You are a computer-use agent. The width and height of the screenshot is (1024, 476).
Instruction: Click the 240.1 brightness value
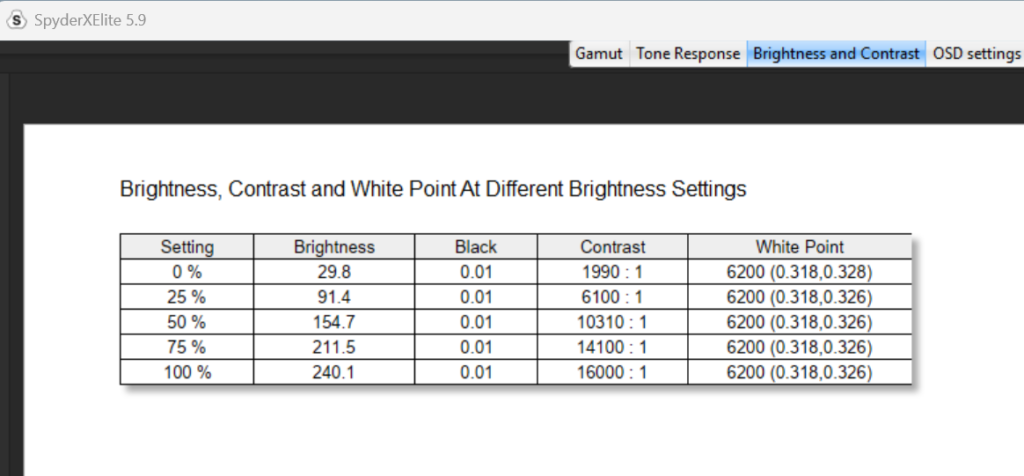coord(334,372)
